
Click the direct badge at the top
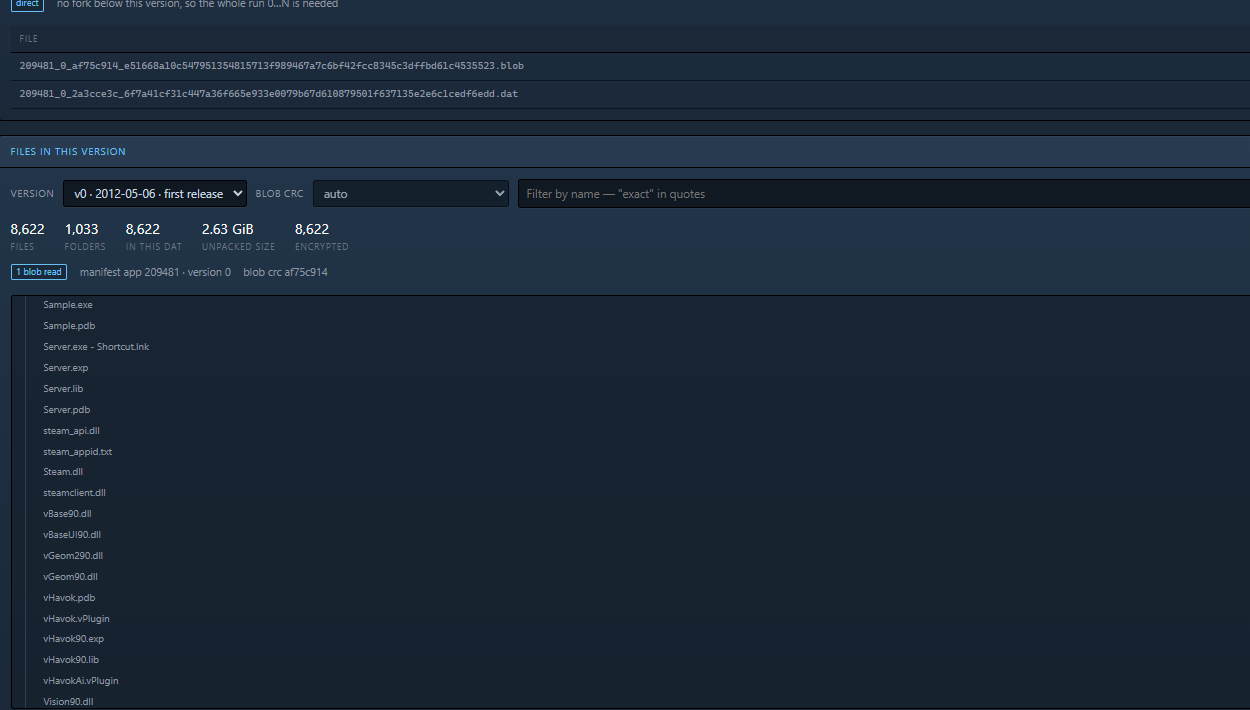point(27,4)
